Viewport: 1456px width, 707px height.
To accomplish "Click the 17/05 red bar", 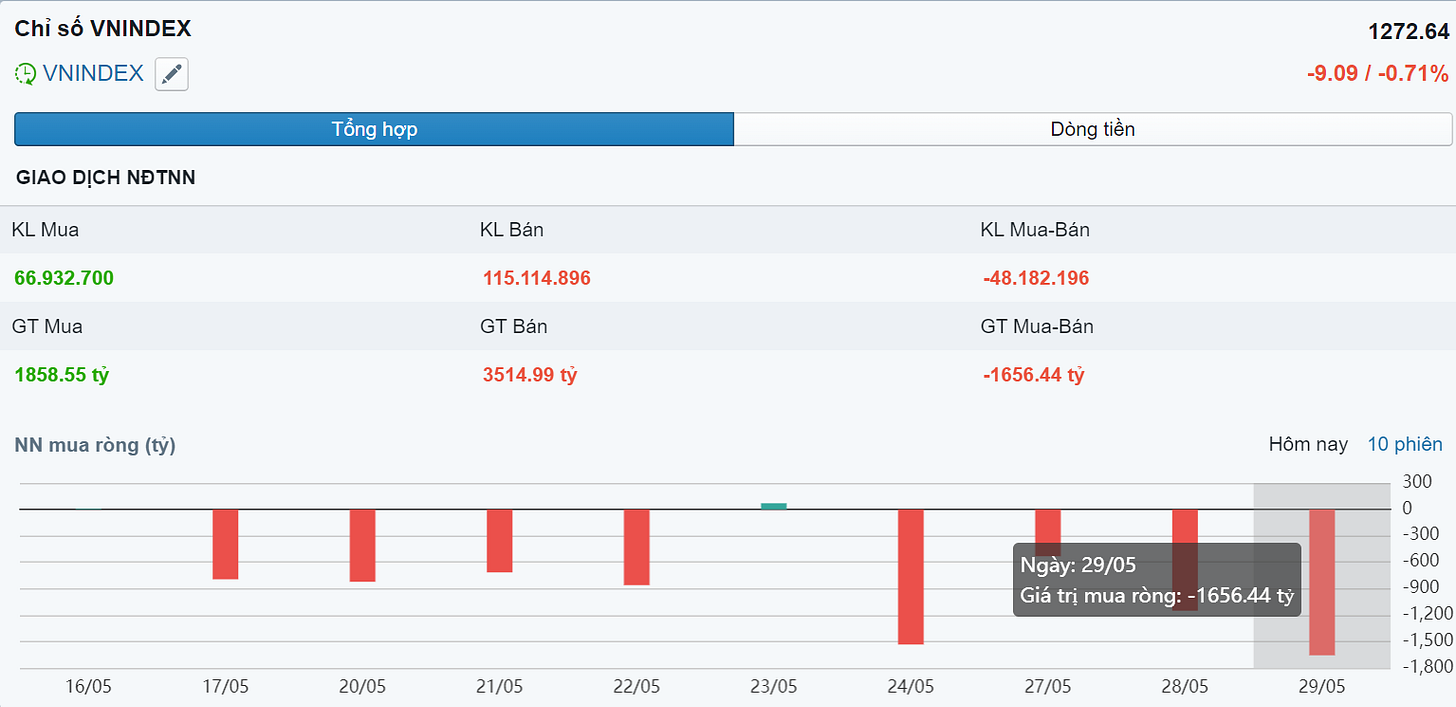I will [226, 544].
